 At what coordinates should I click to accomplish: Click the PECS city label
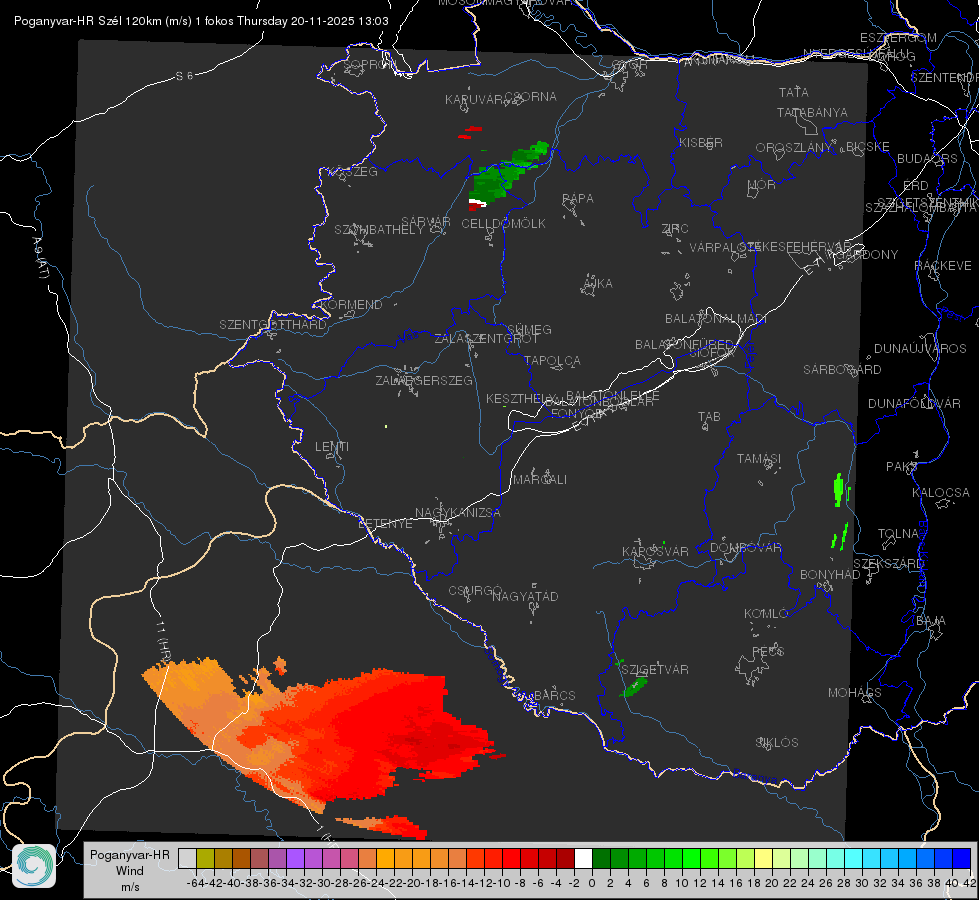click(768, 651)
